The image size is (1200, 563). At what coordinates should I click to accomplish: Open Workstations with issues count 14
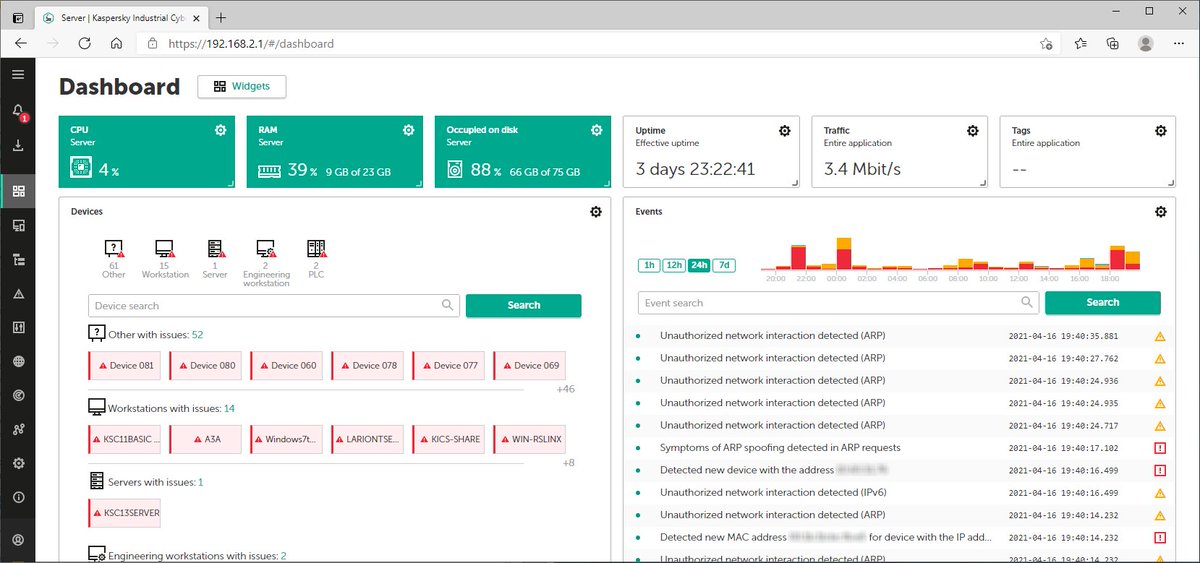[229, 408]
